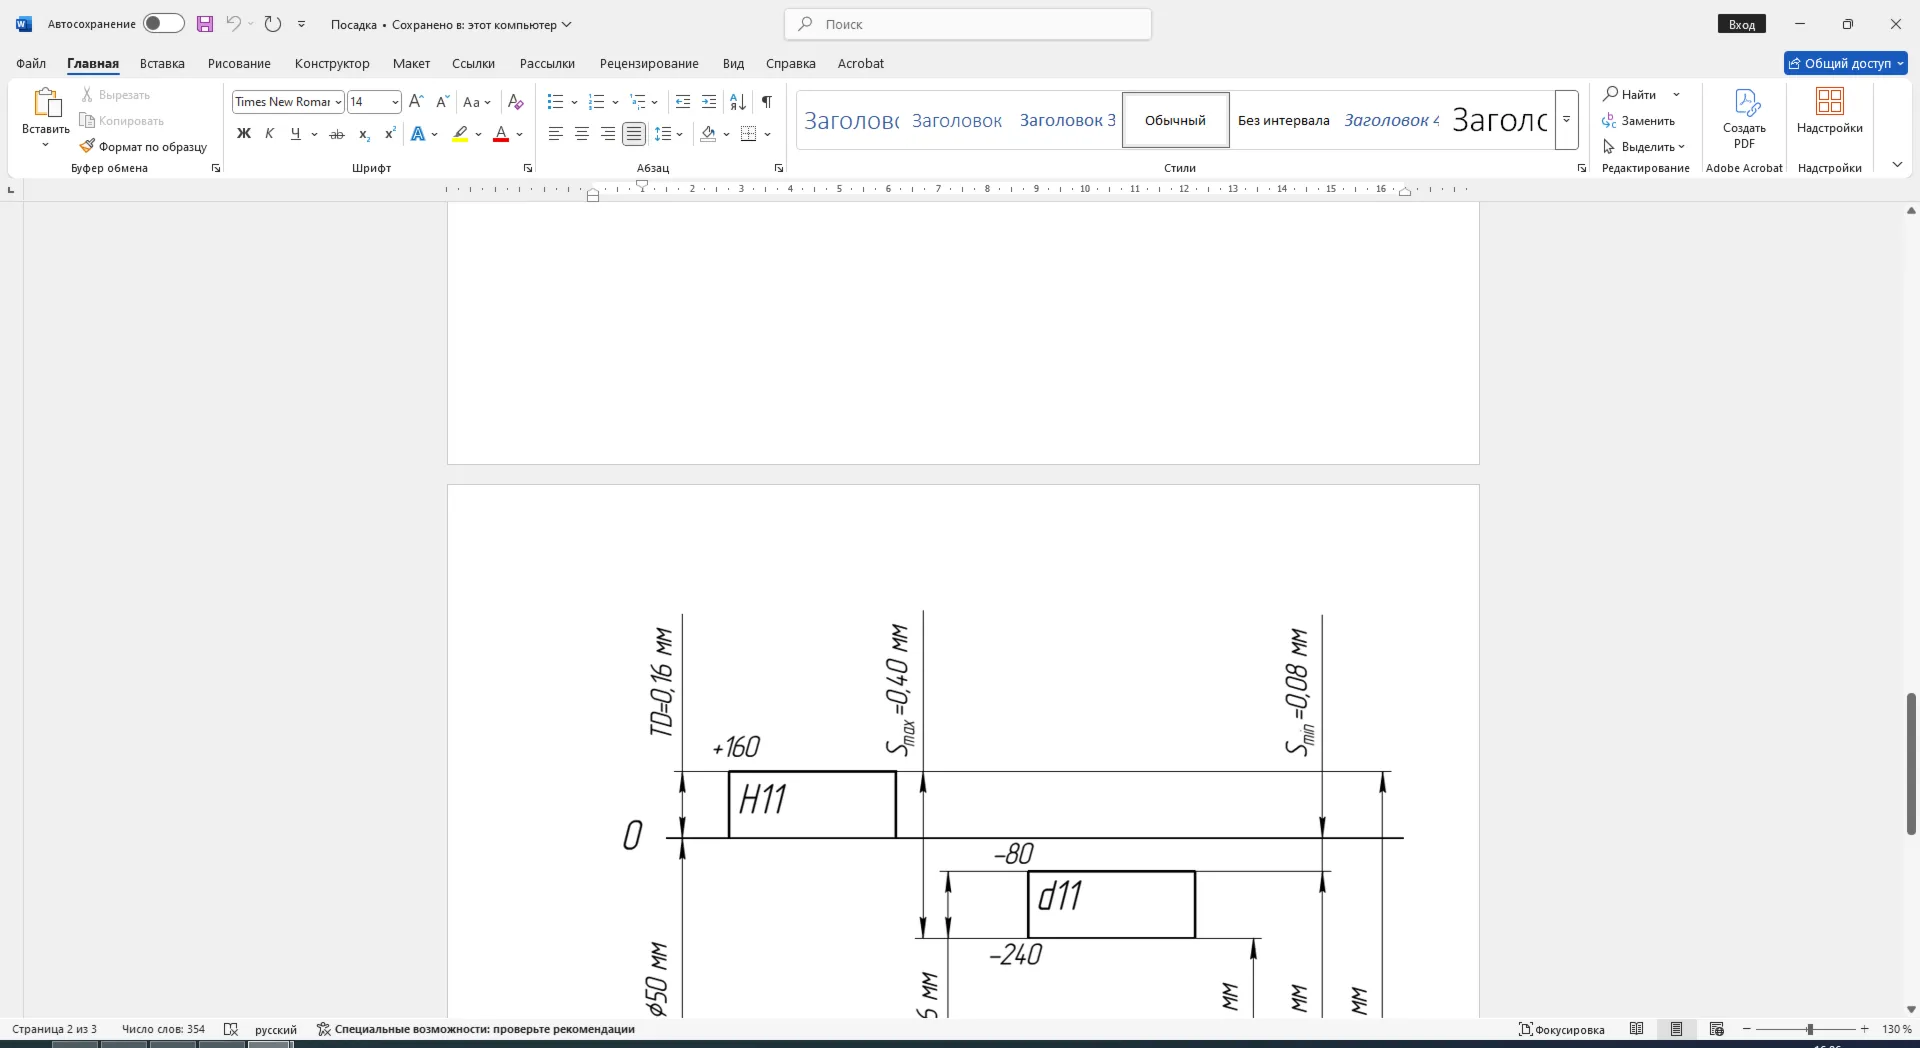Image resolution: width=1920 pixels, height=1048 pixels.
Task: Open the Вставка ribbon tab
Action: [x=162, y=63]
